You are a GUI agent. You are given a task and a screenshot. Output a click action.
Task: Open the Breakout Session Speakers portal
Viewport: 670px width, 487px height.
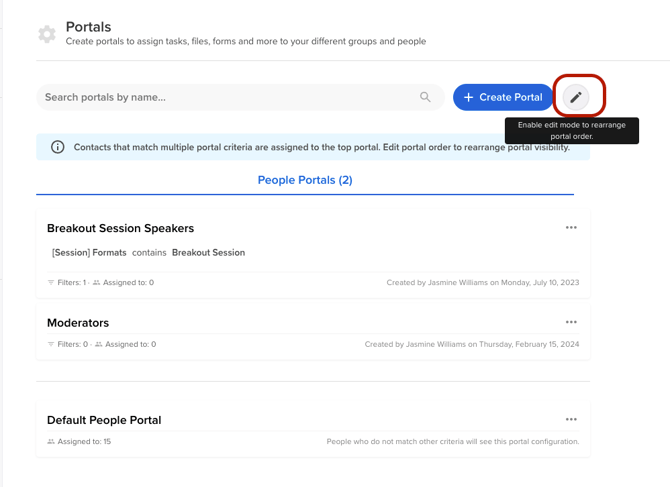(120, 229)
